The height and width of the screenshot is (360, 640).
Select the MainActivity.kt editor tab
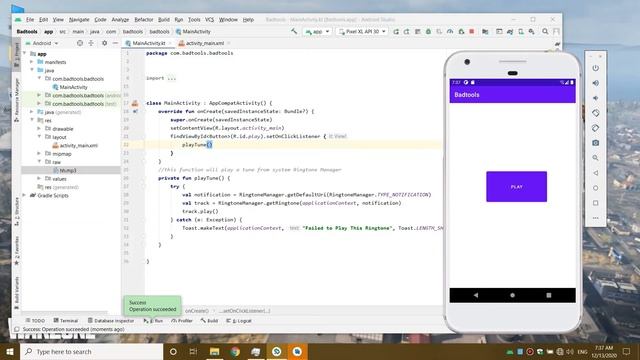pyautogui.click(x=149, y=43)
